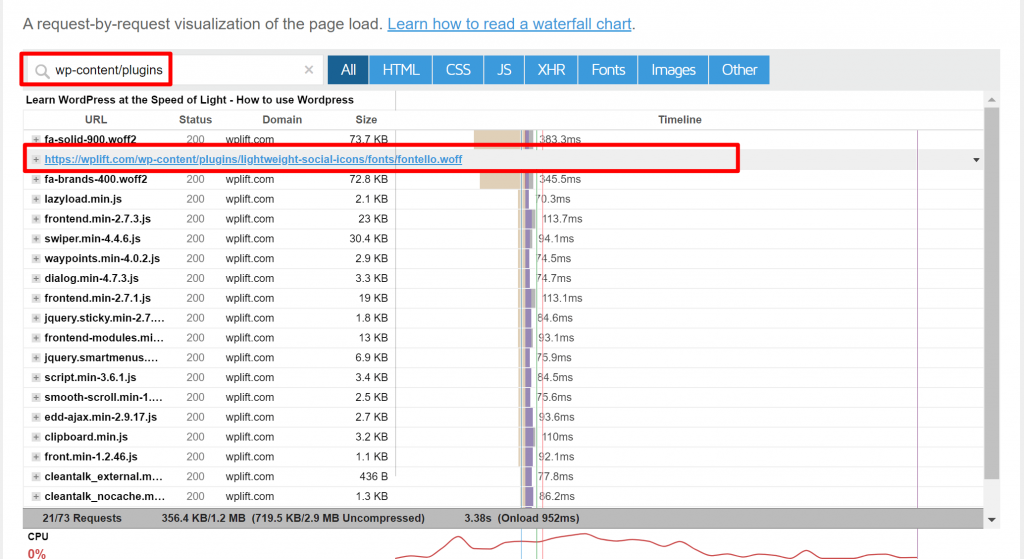This screenshot has height=559, width=1024.
Task: Click the vertical scrollbar thumb
Action: [991, 294]
